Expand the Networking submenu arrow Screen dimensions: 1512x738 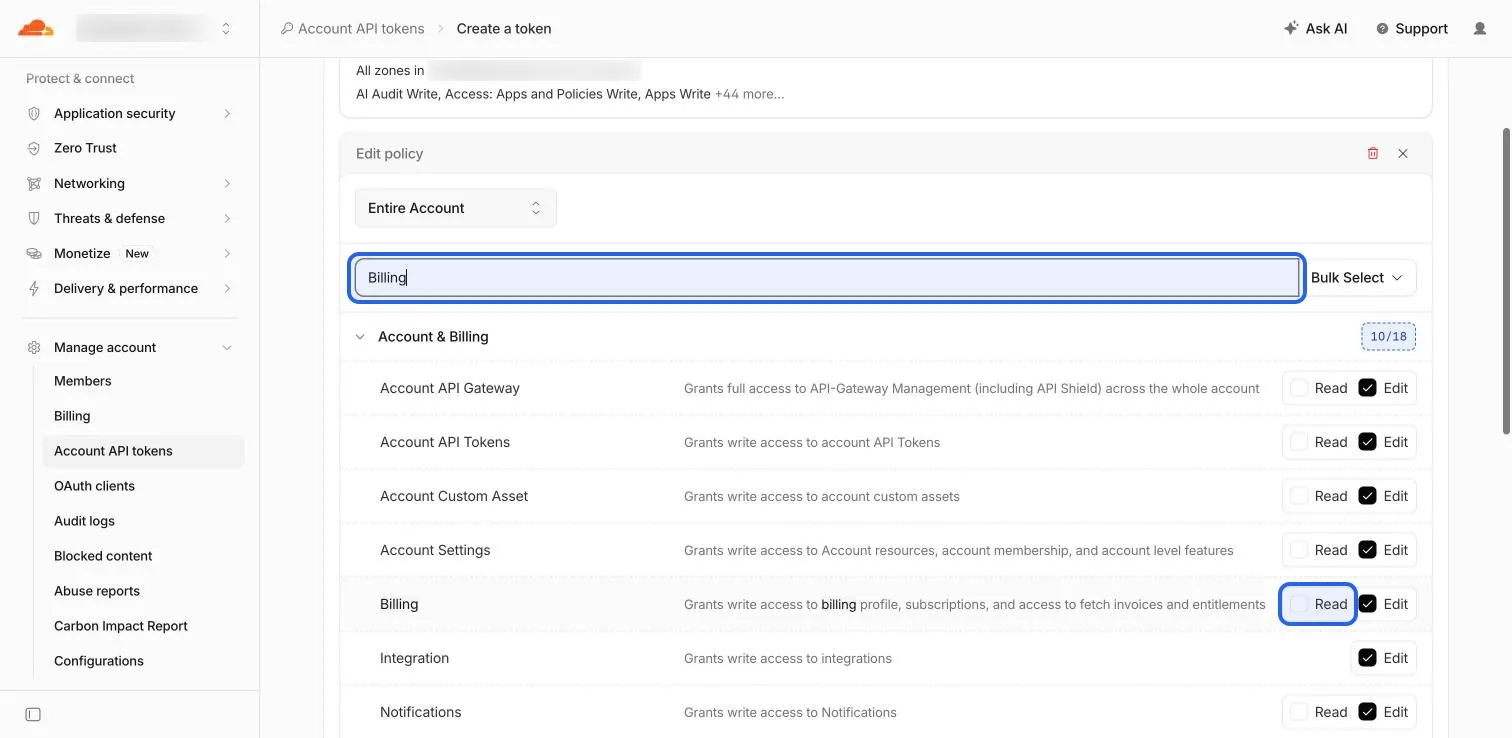pos(227,183)
